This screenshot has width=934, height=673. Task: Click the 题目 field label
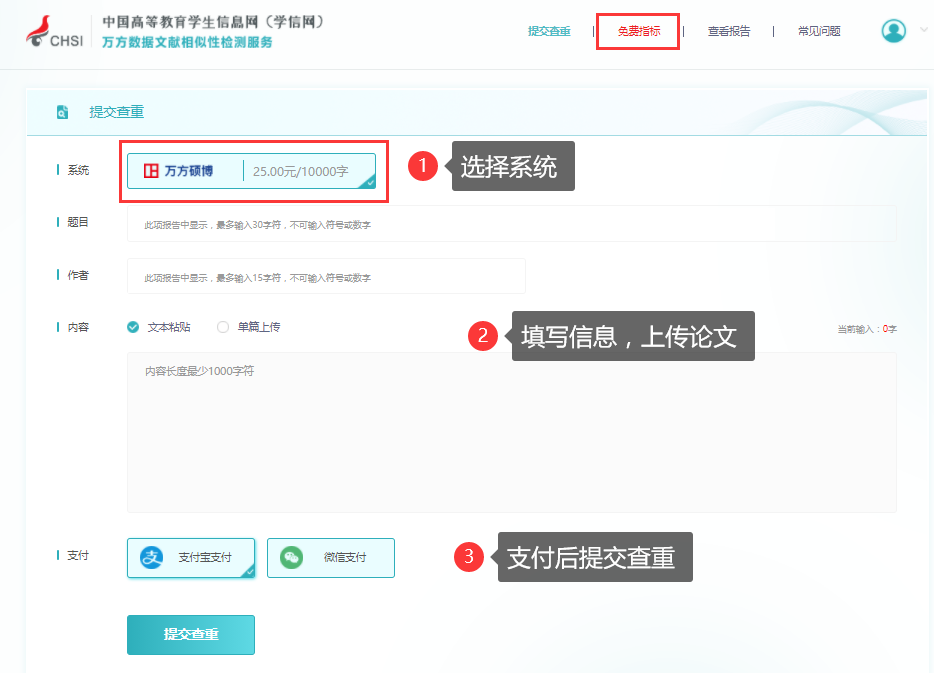coord(78,222)
